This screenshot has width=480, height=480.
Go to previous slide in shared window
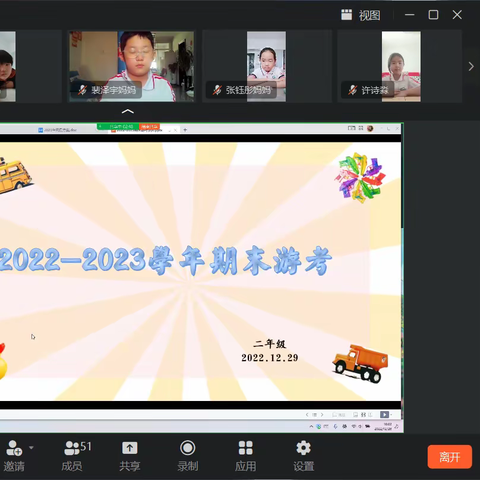pyautogui.click(x=307, y=415)
